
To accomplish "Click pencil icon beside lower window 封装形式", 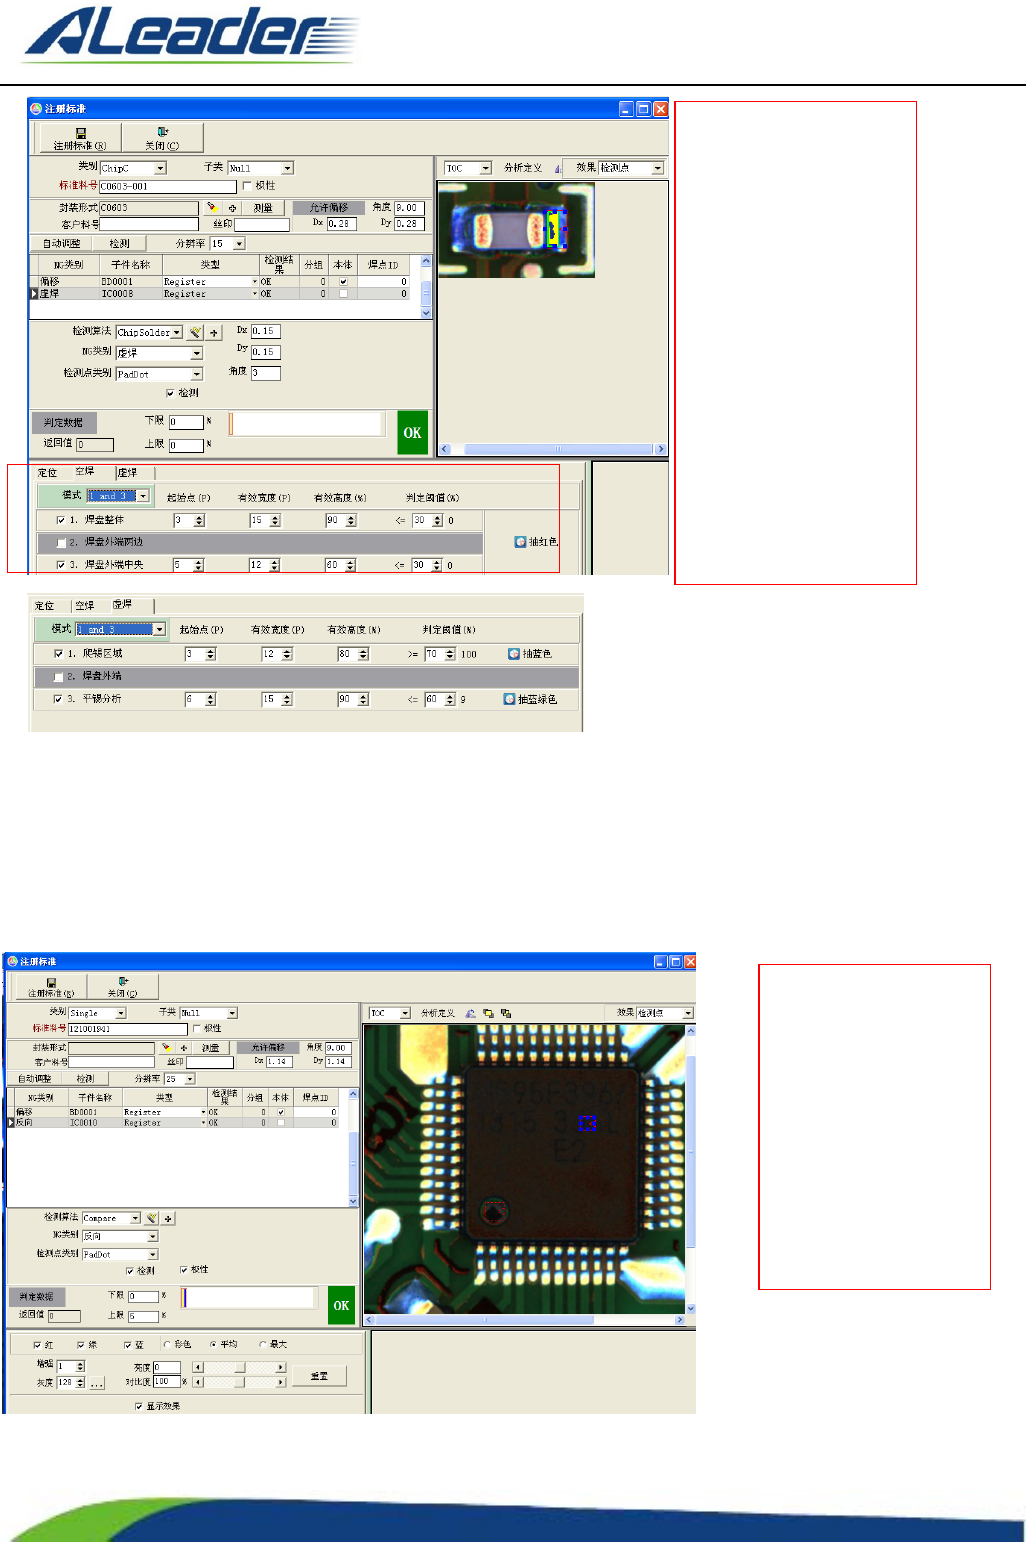I will coord(166,1048).
